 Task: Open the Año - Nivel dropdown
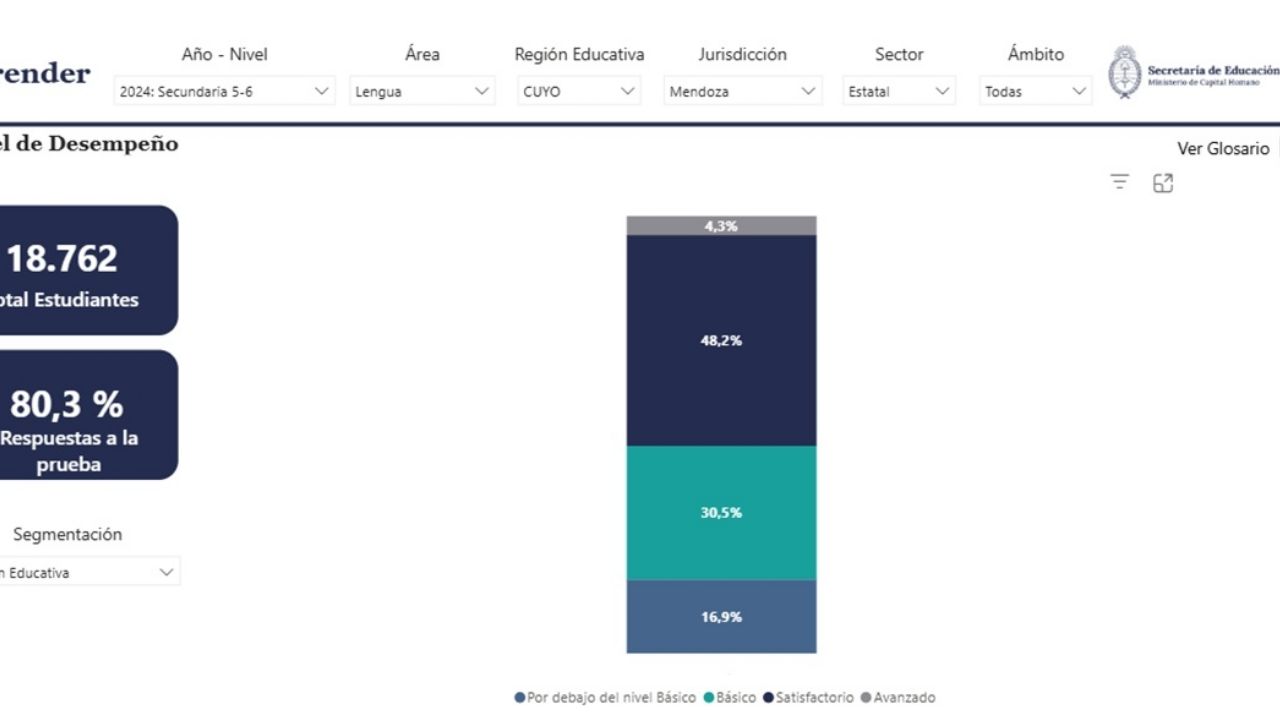click(223, 91)
